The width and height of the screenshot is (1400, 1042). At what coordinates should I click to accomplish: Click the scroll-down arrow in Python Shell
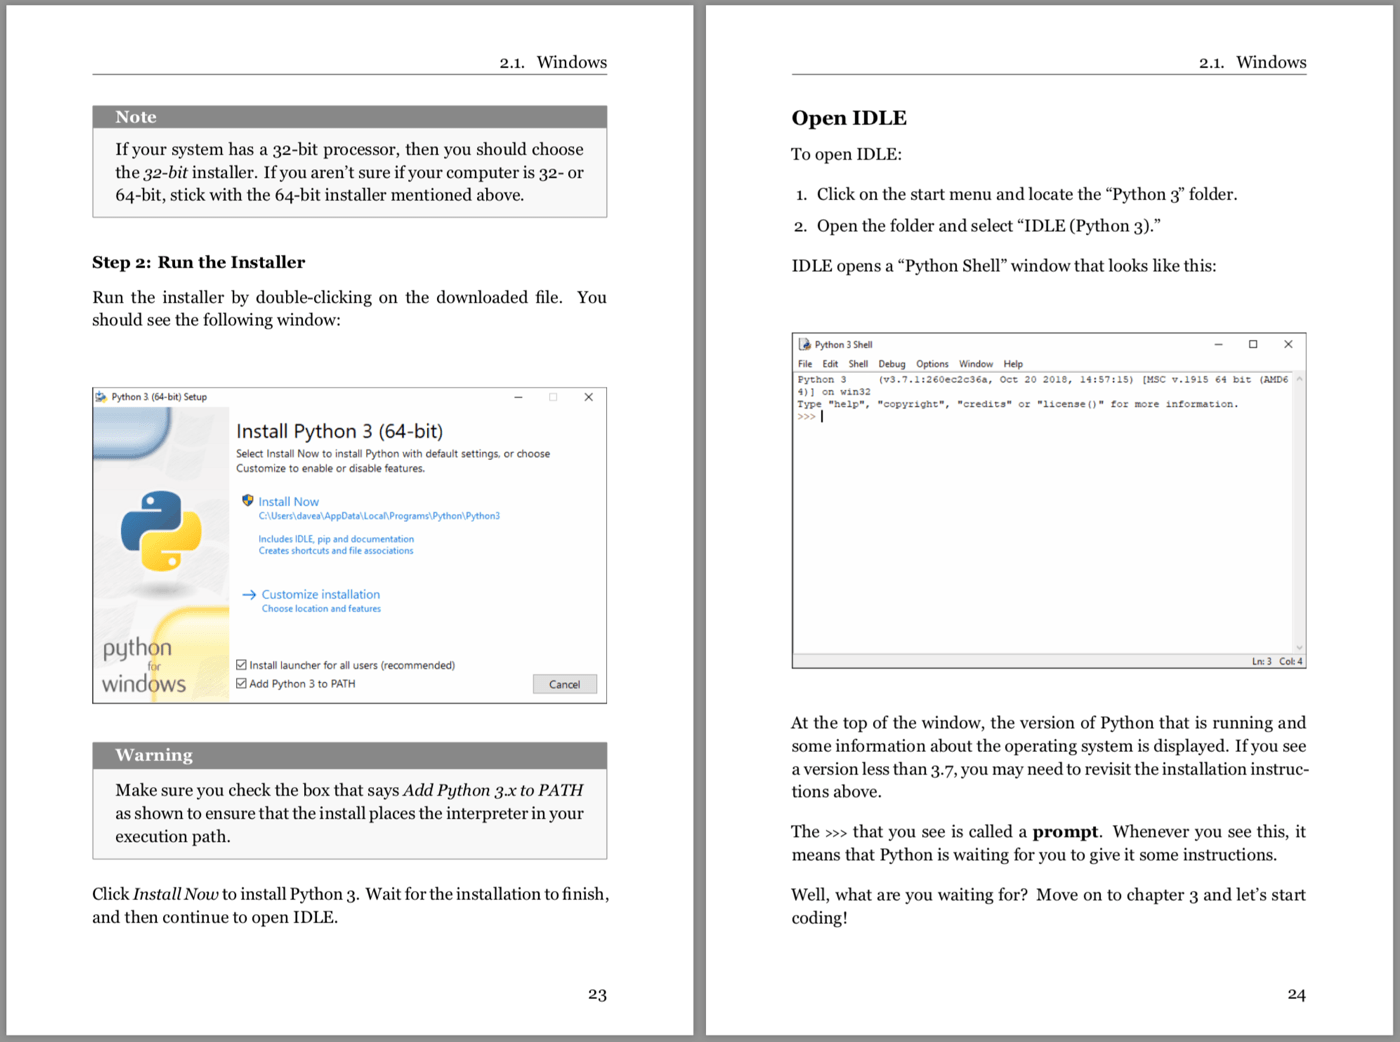click(x=1299, y=646)
